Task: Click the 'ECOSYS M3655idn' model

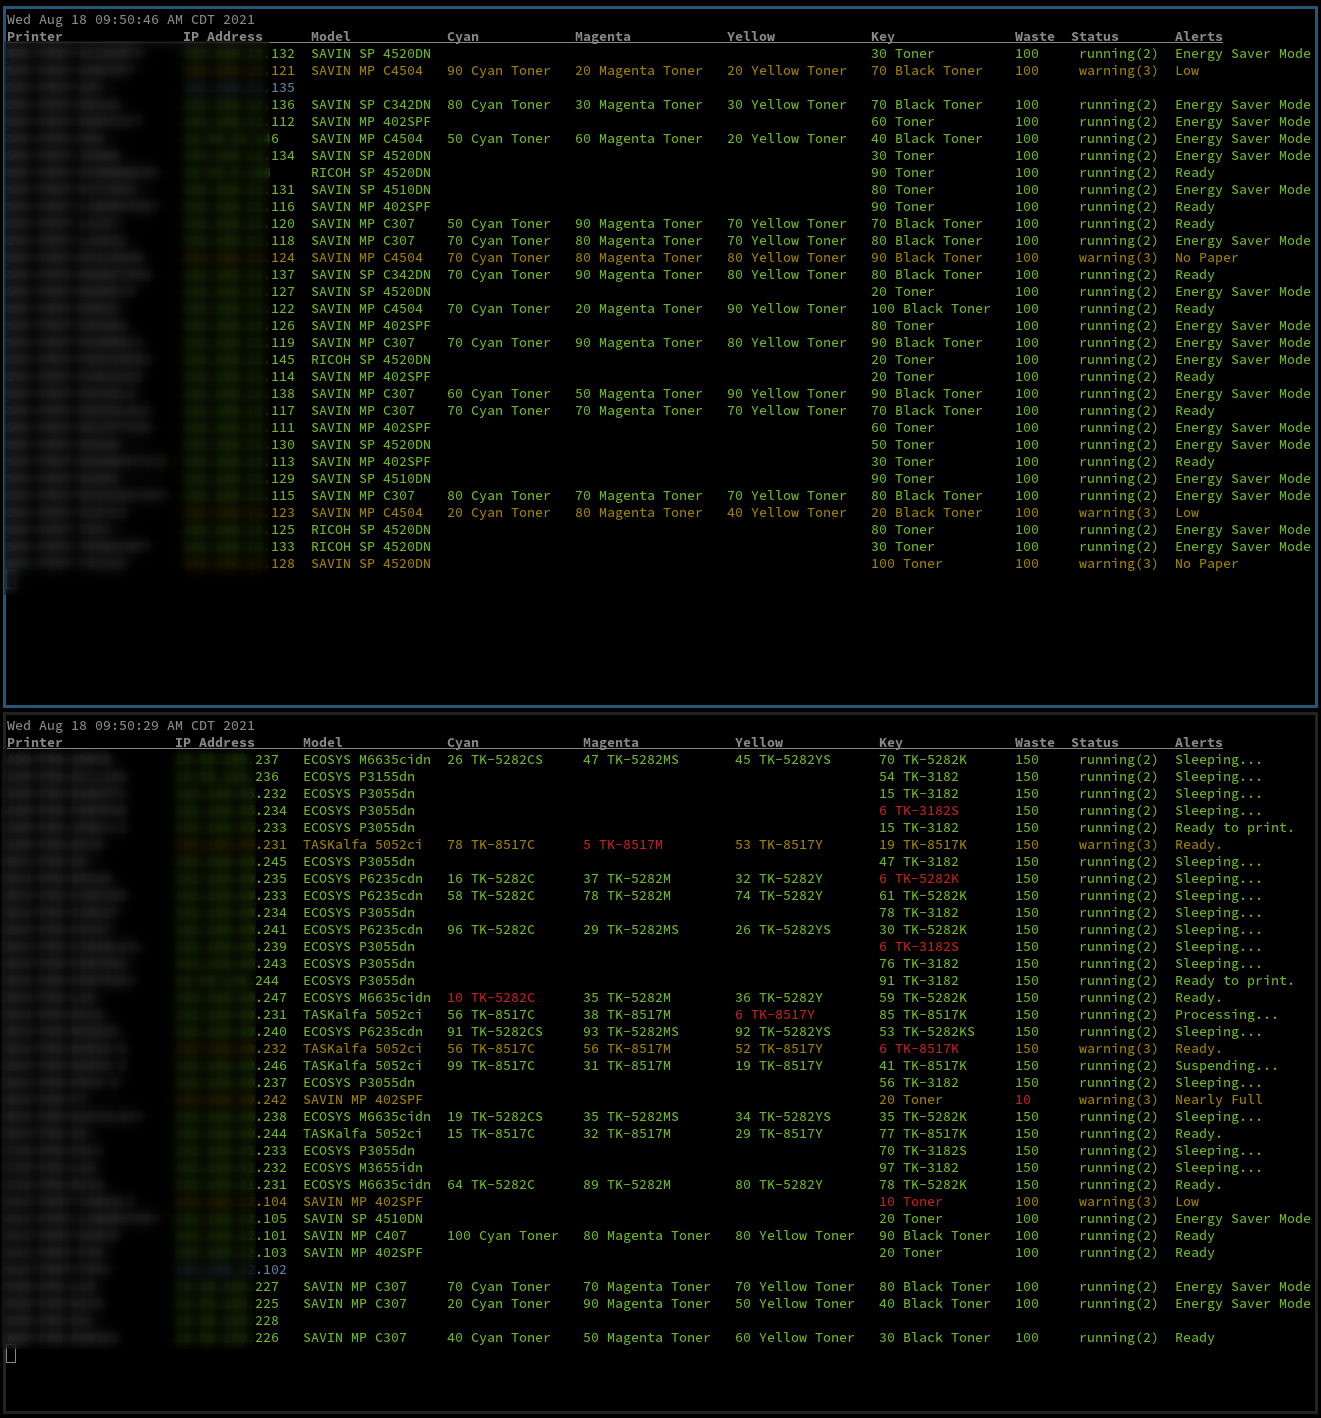Action: point(363,1168)
